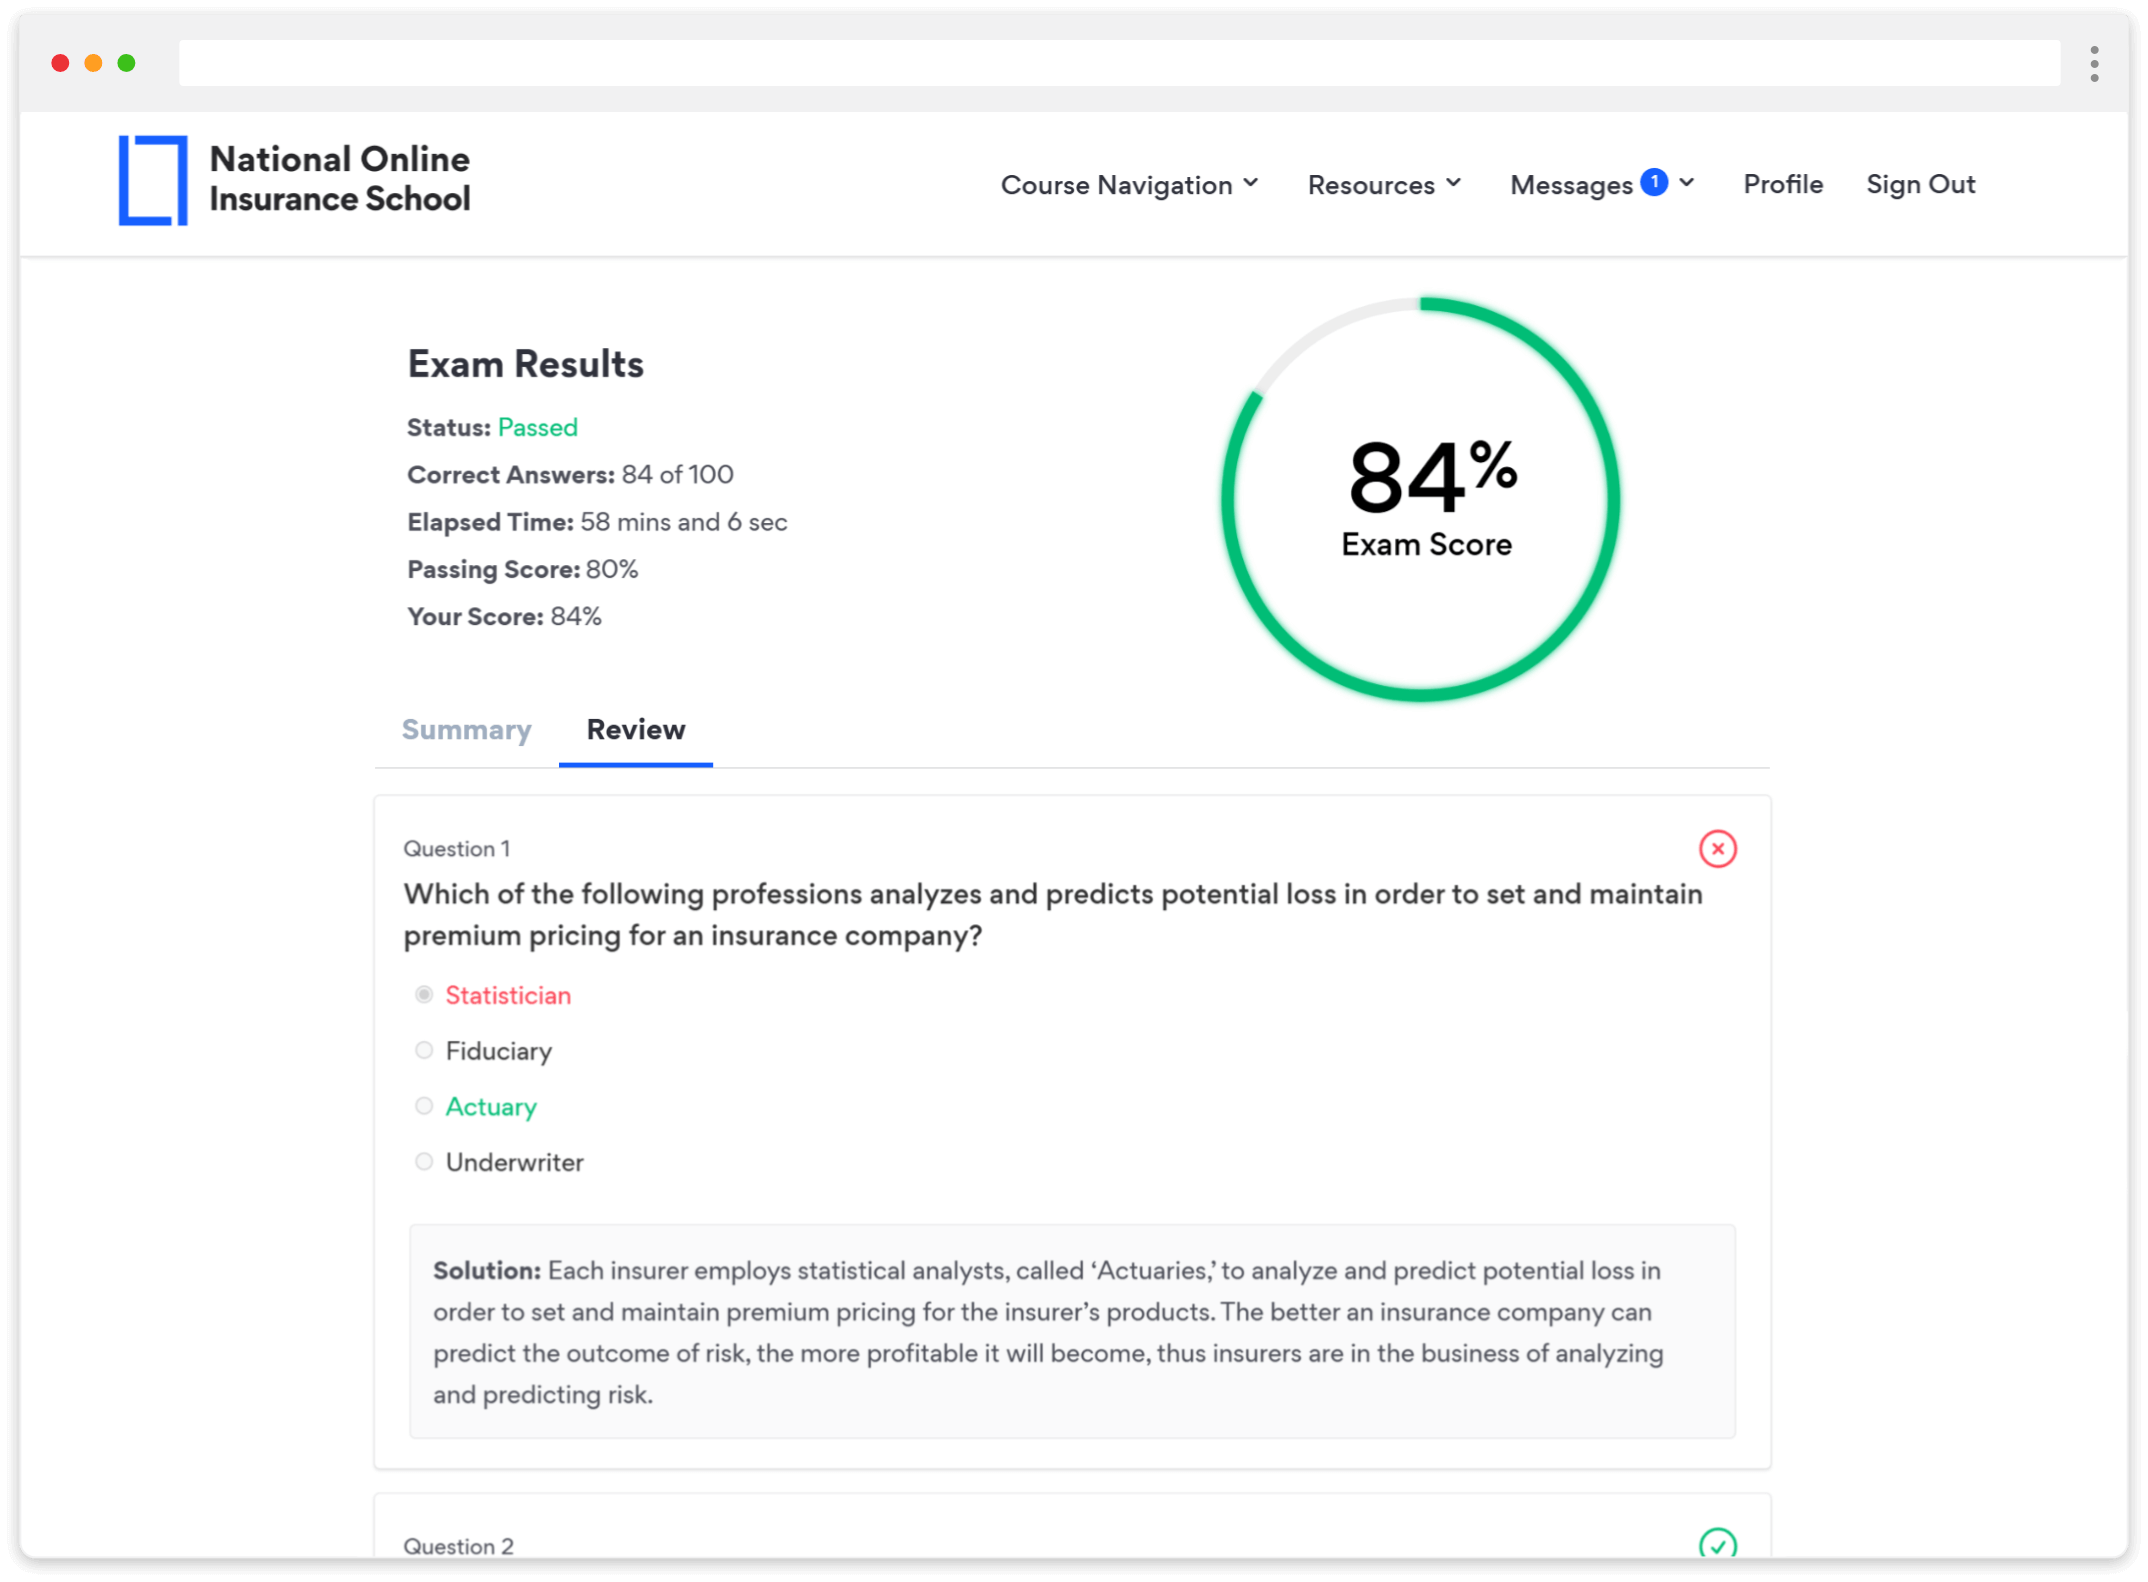Expand the Course Navigation dropdown
This screenshot has width=2148, height=1582.
[x=1129, y=185]
